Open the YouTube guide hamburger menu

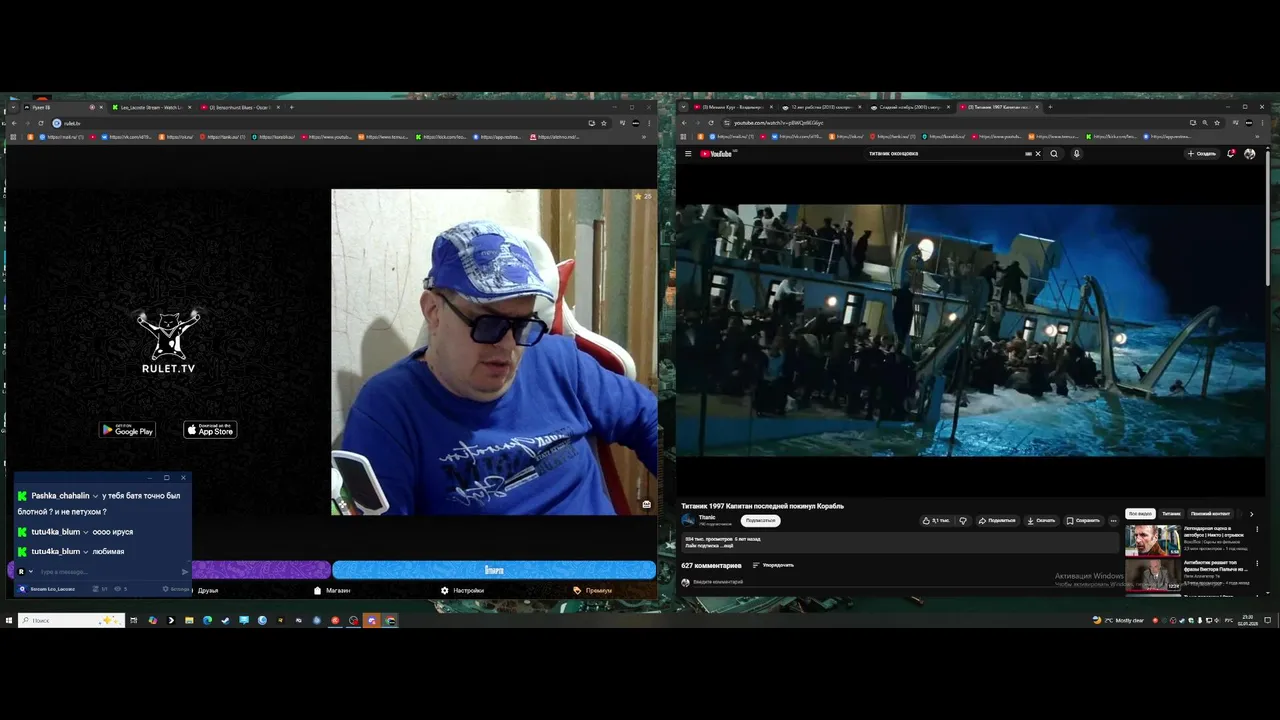pyautogui.click(x=688, y=154)
